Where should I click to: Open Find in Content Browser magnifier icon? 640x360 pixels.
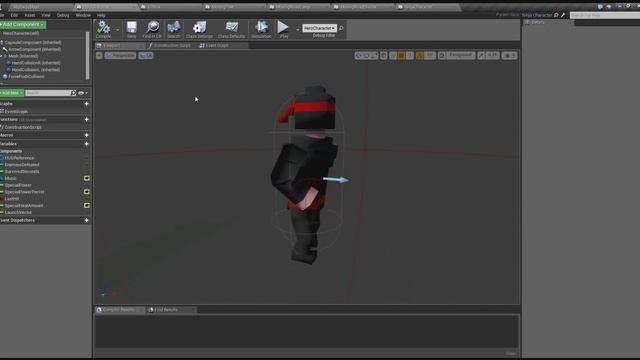[x=152, y=29]
